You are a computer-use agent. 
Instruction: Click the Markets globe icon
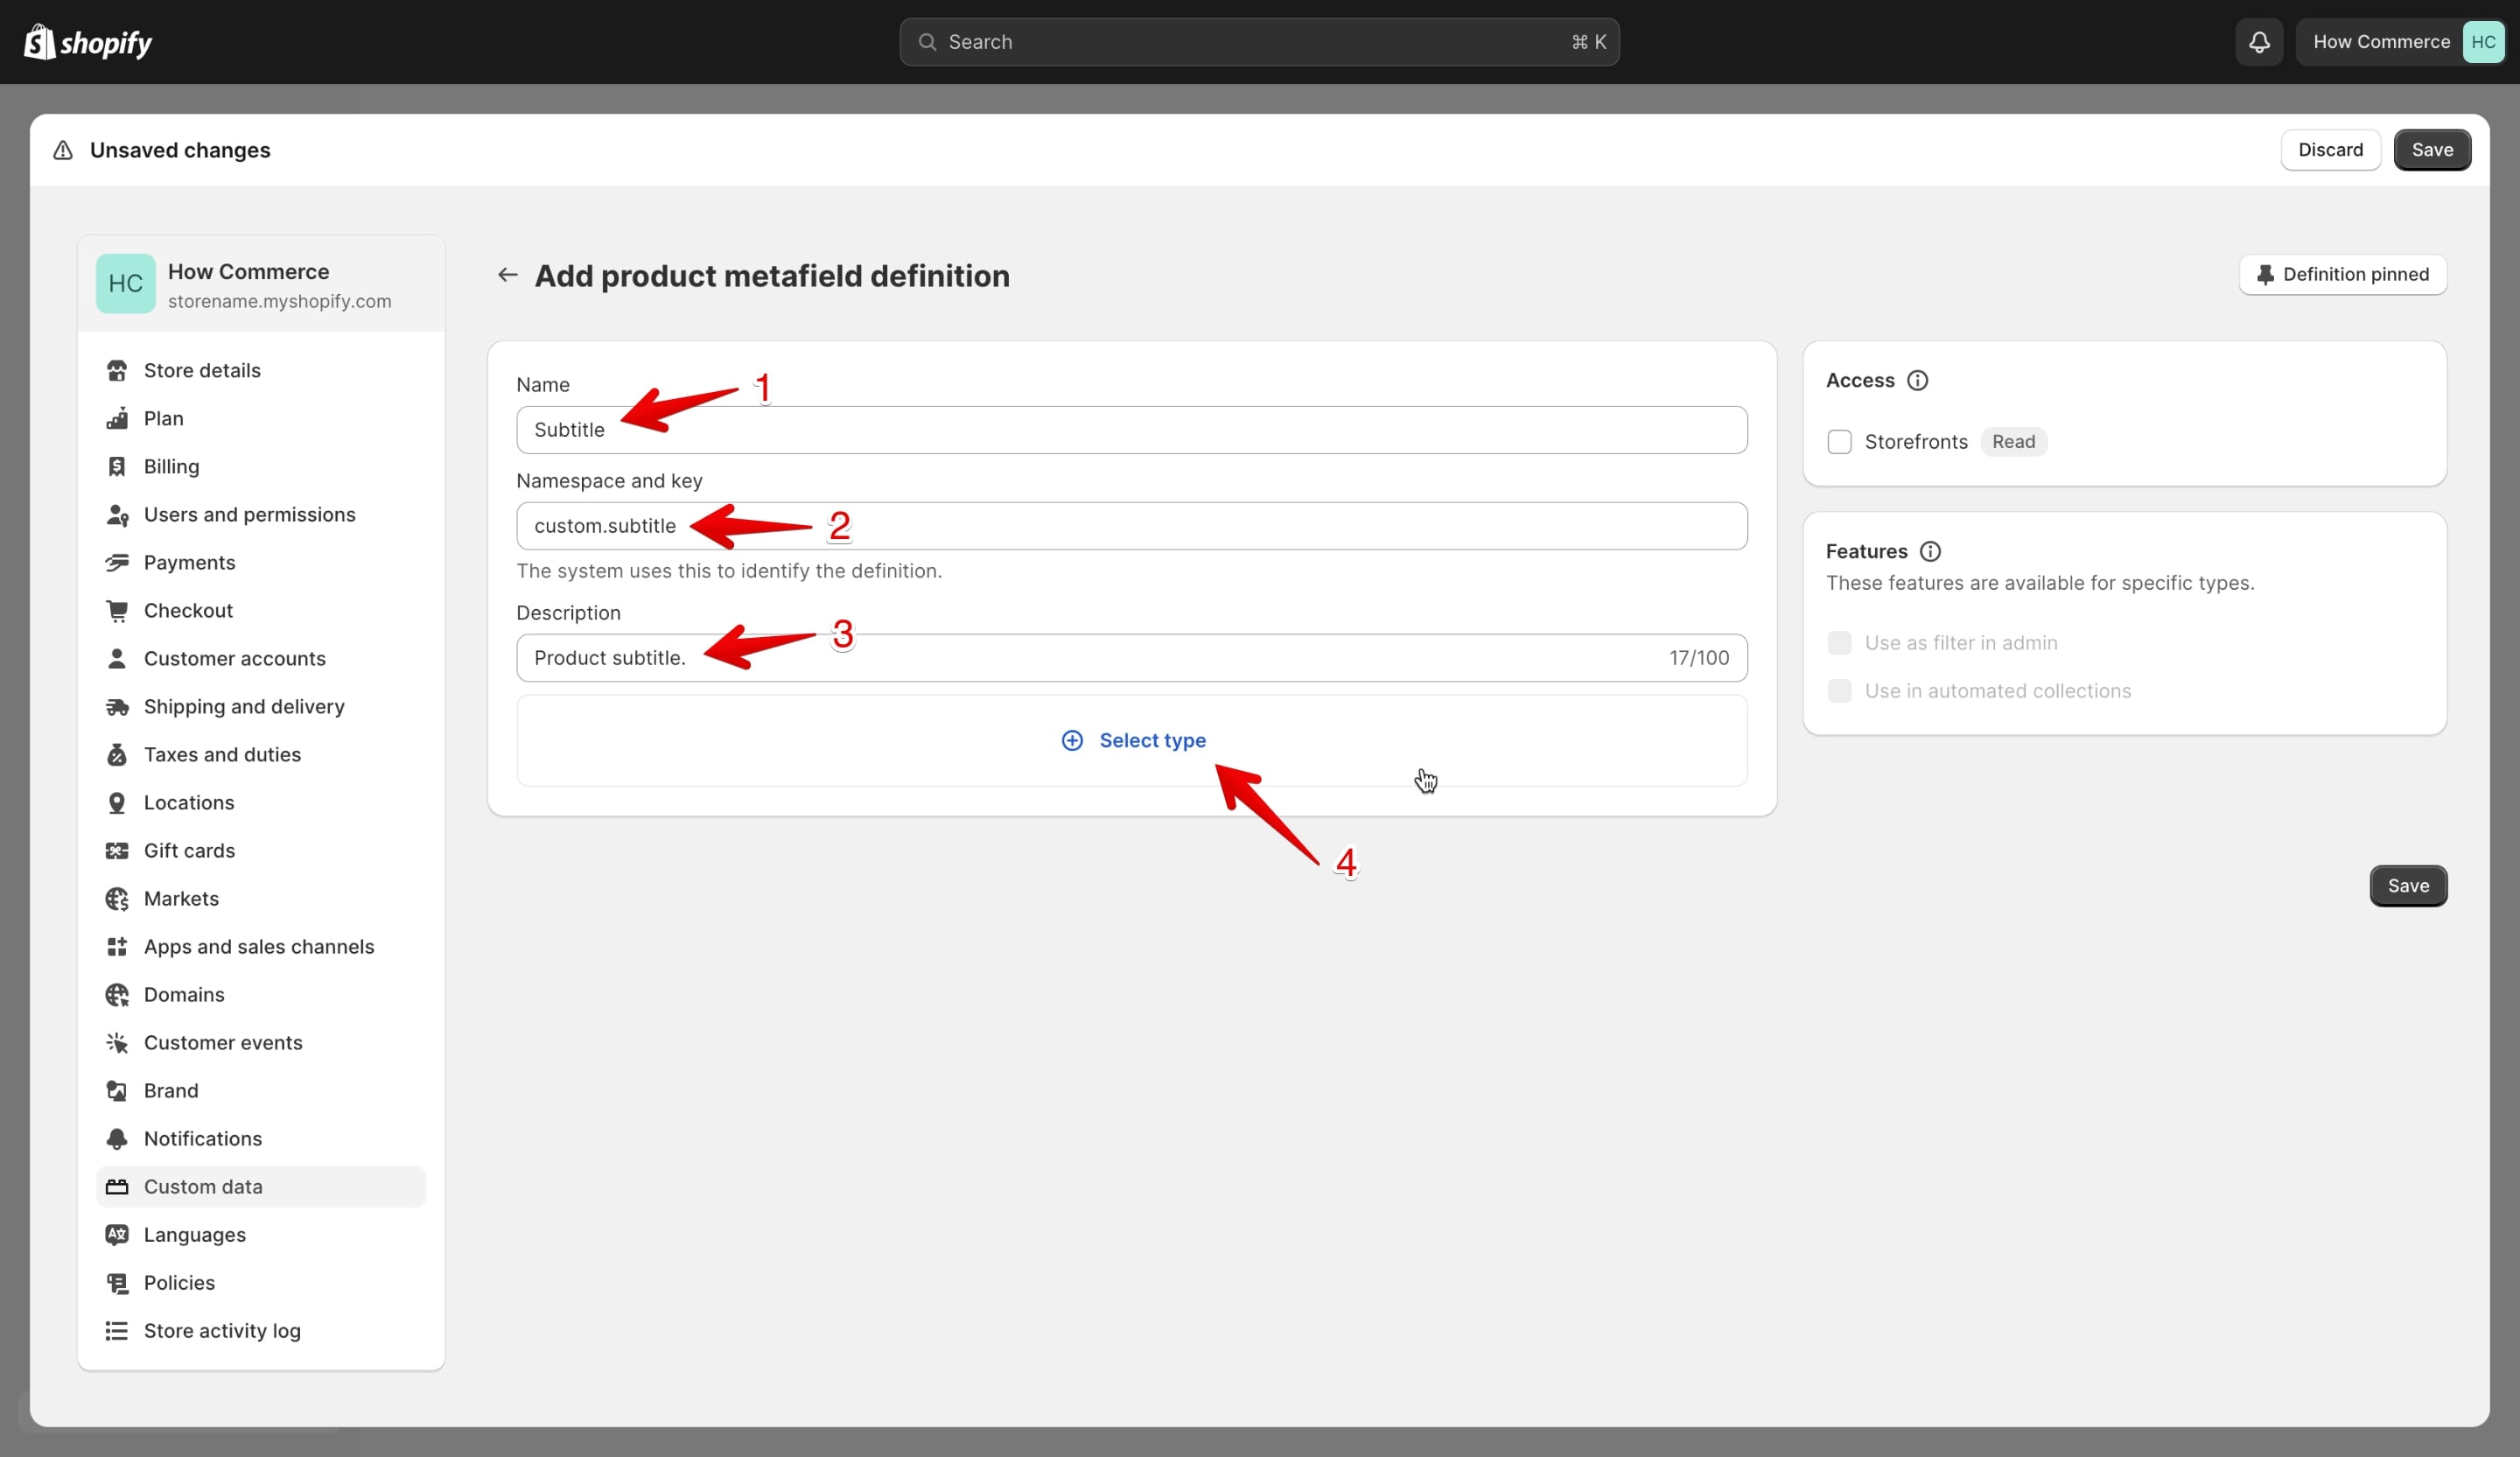(x=117, y=899)
